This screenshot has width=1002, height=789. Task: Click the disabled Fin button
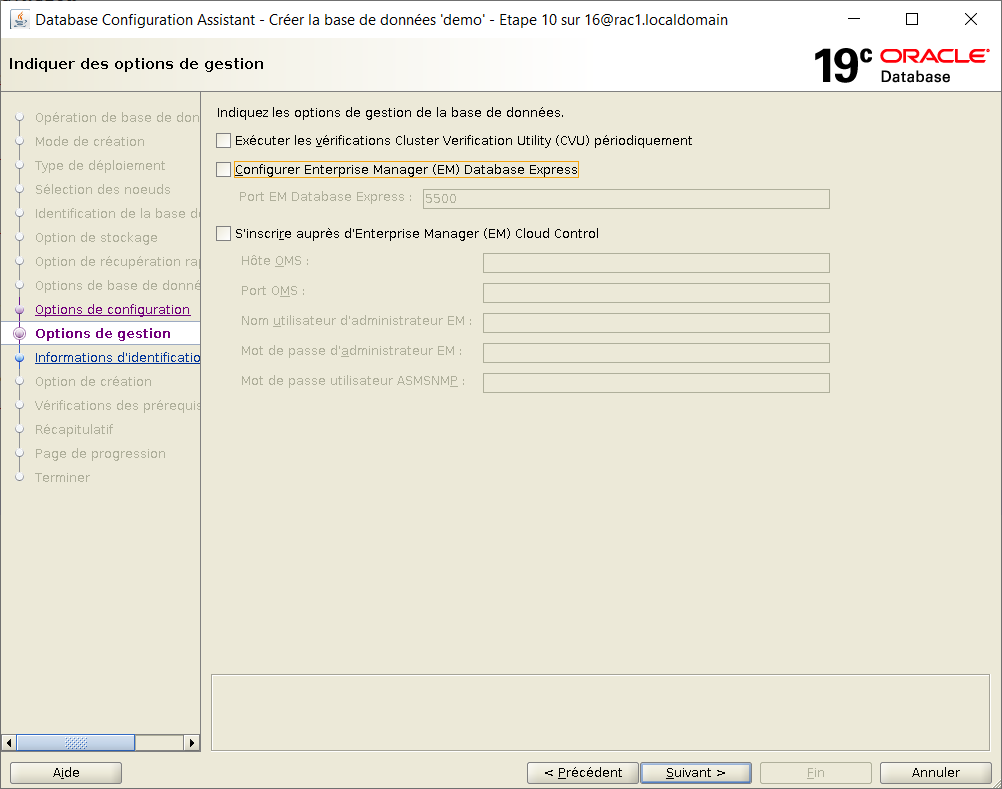pos(815,772)
